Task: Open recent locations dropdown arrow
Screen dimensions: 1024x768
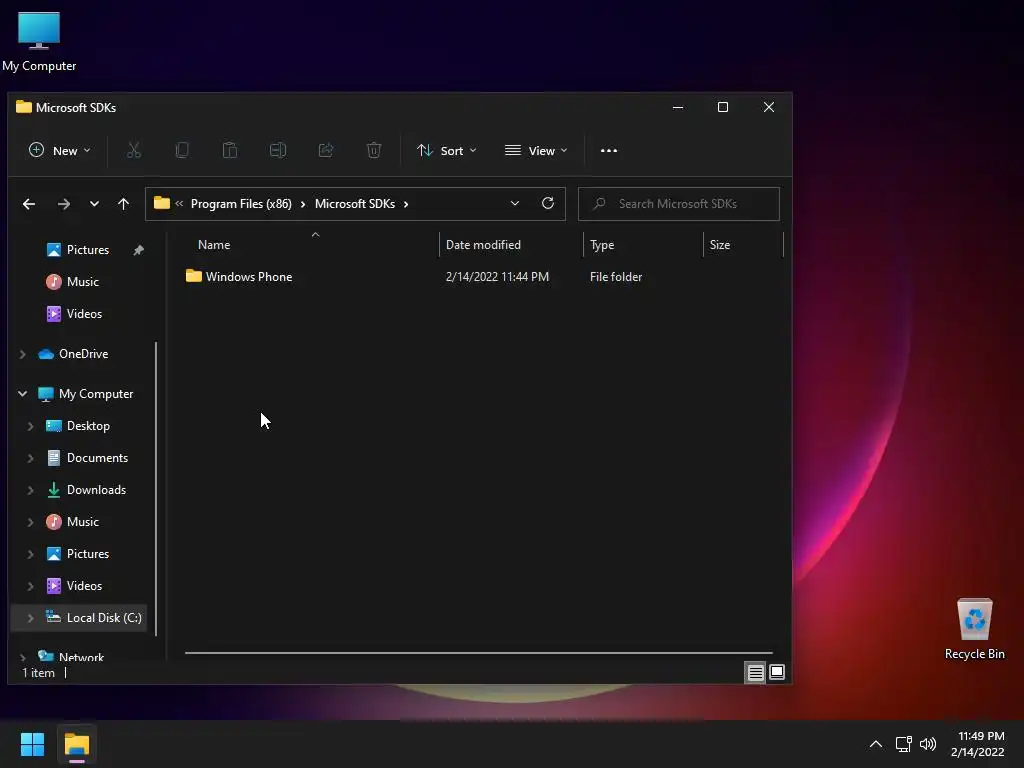Action: pos(94,204)
